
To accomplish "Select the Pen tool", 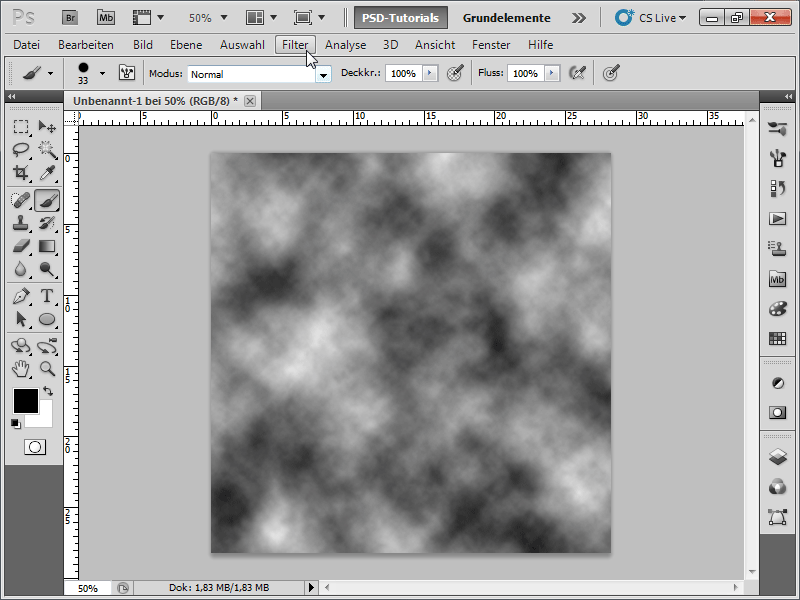I will (x=21, y=296).
